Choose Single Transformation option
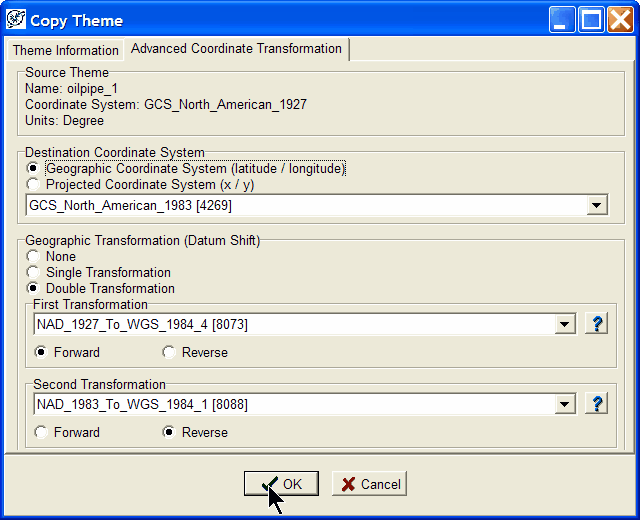The image size is (640, 520). click(x=34, y=273)
